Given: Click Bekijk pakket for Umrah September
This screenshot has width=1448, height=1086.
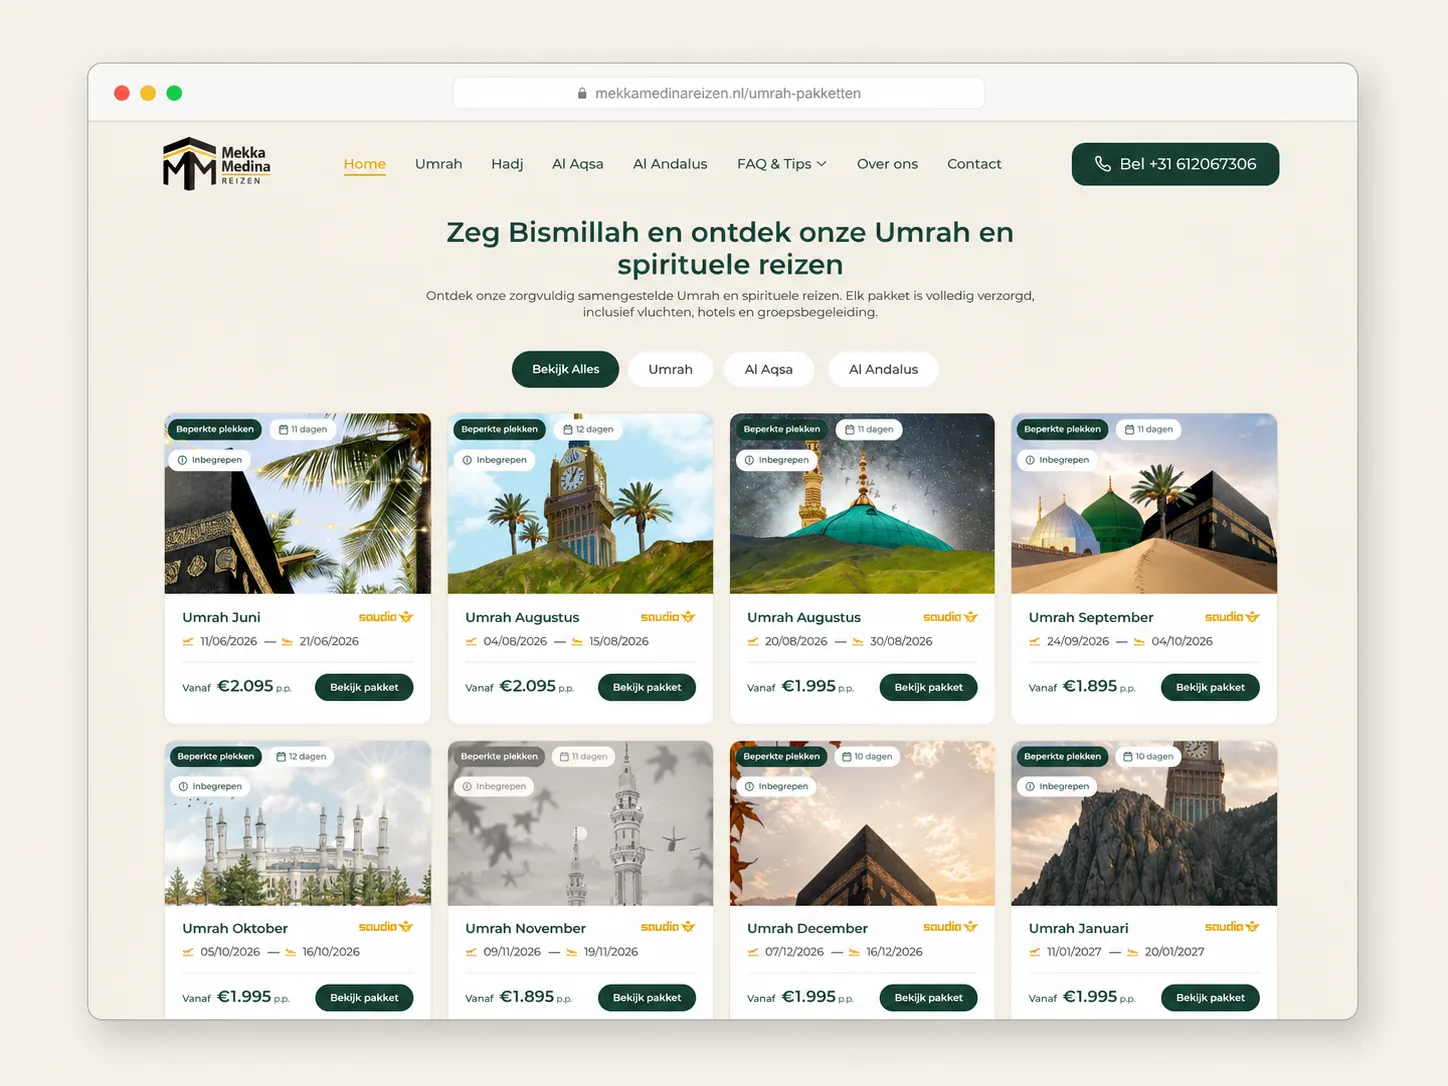Looking at the screenshot, I should coord(1210,687).
